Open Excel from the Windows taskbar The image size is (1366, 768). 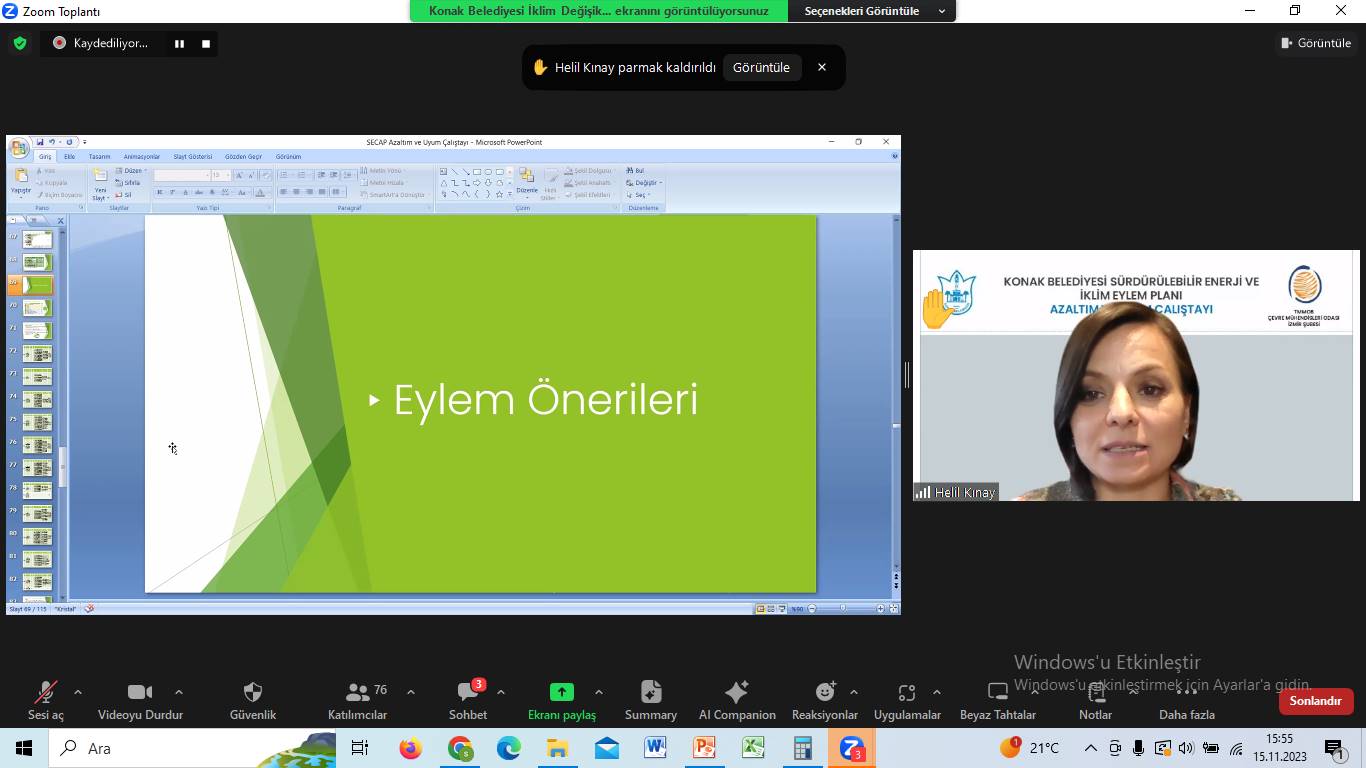coord(753,748)
